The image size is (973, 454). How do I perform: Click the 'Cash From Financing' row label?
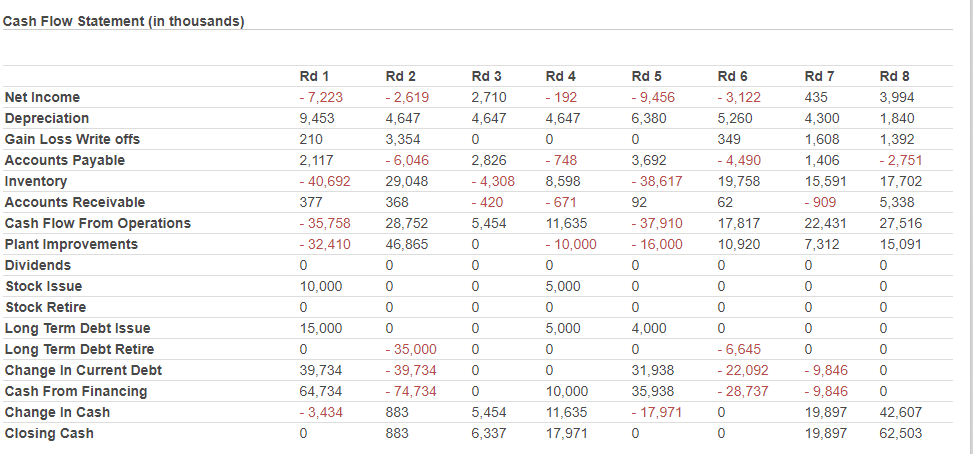click(76, 391)
